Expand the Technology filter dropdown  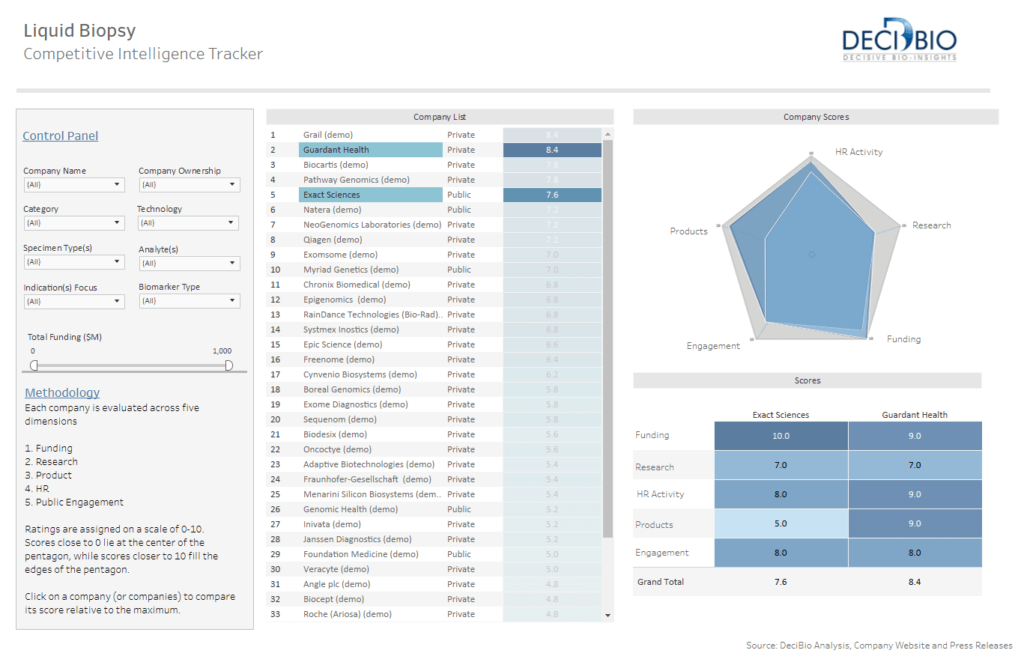point(188,223)
